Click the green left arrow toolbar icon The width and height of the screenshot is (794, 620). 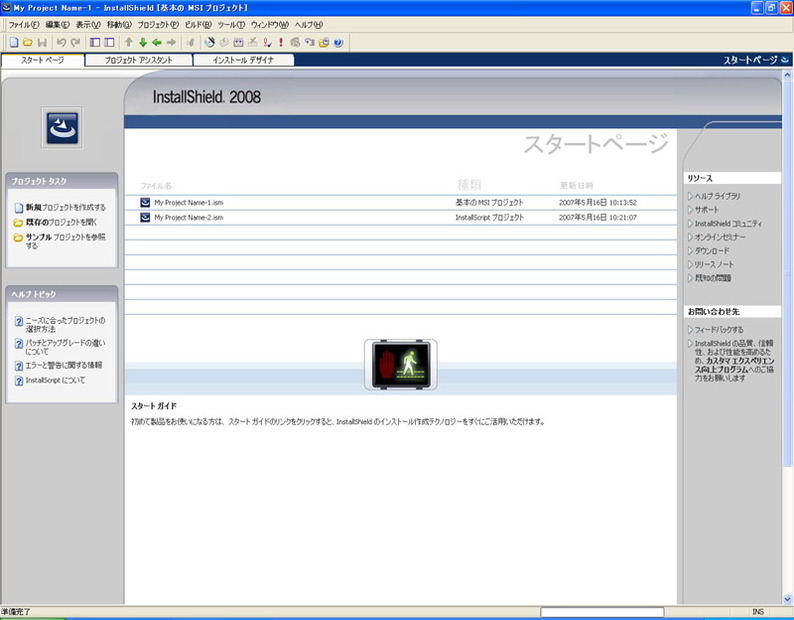[157, 43]
